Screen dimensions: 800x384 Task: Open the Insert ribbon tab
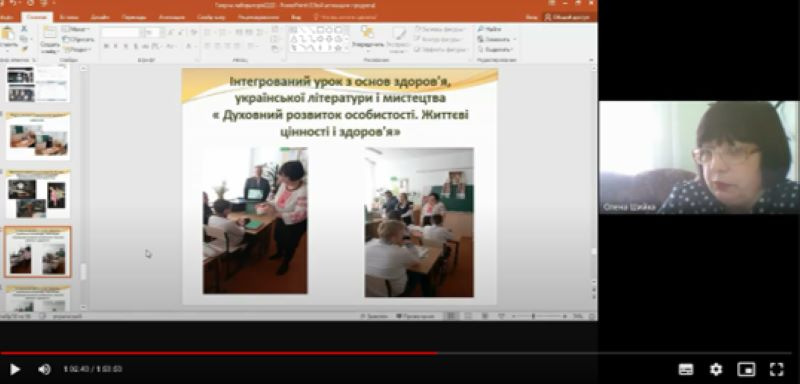tap(69, 17)
